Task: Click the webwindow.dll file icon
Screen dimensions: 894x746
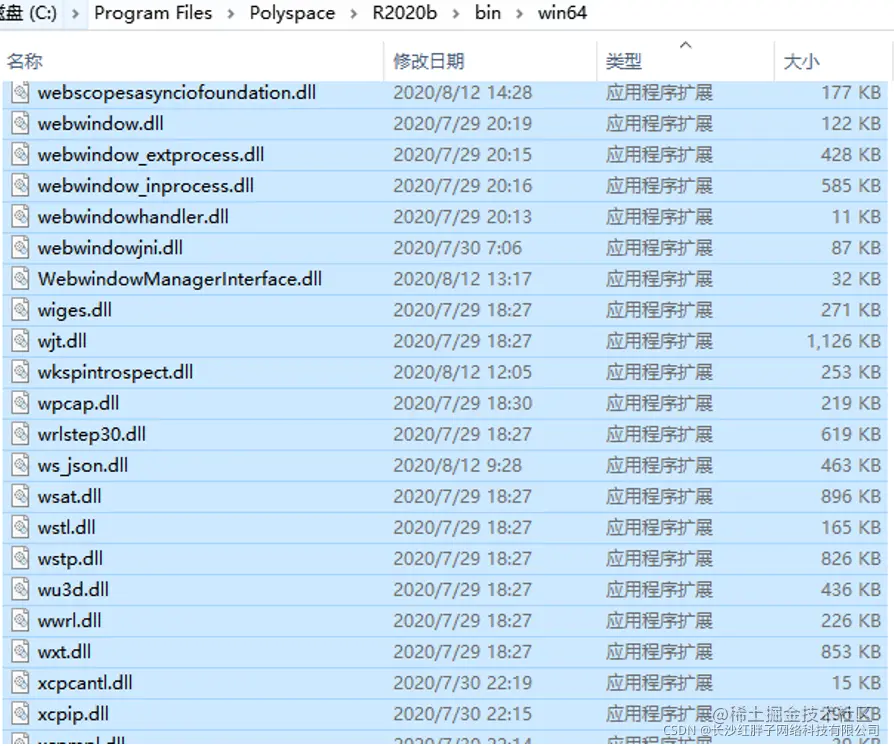Action: coord(21,123)
